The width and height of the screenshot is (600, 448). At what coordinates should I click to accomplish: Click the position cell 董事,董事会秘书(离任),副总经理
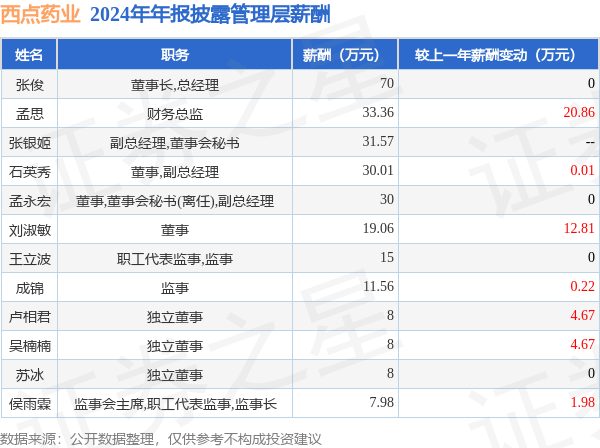175,201
